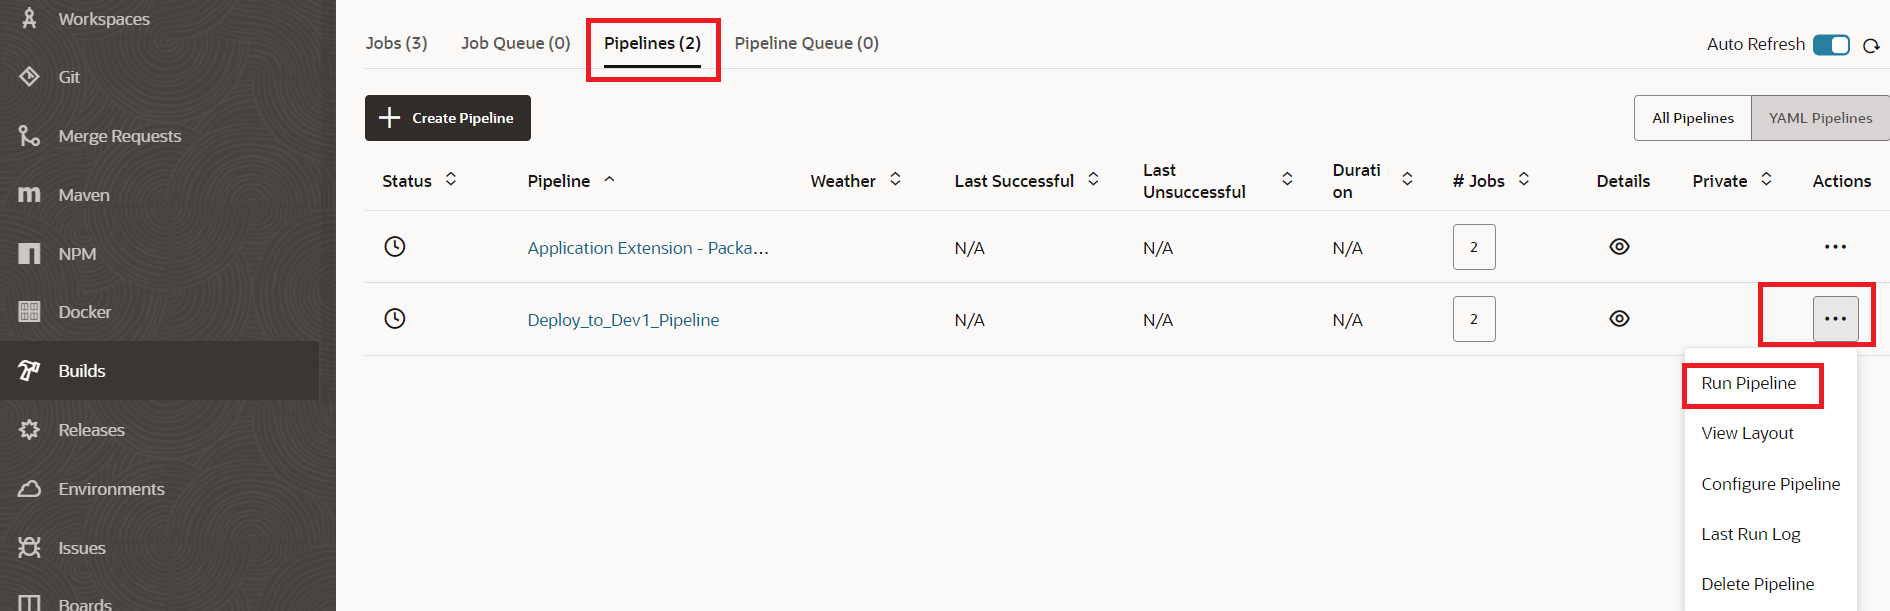Click the Issues bug icon
1890x611 pixels.
[x=29, y=548]
